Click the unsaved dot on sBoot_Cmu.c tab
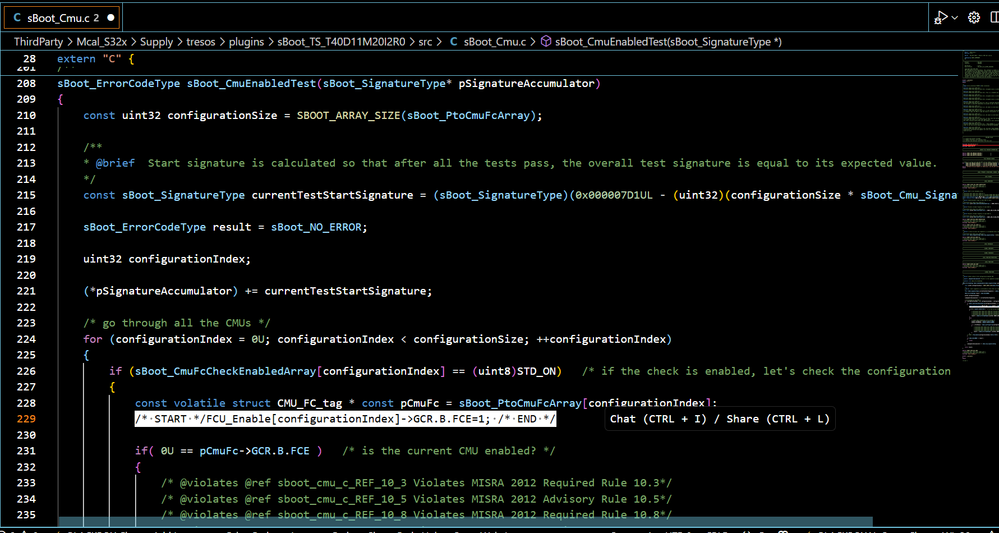The image size is (999, 533). [111, 18]
